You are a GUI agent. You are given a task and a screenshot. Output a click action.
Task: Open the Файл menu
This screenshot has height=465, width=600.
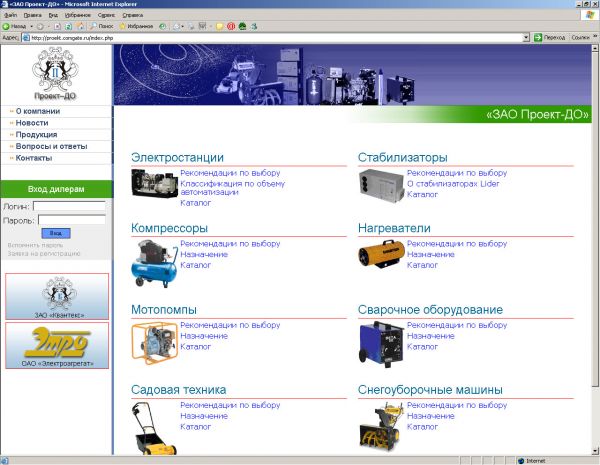coord(10,15)
